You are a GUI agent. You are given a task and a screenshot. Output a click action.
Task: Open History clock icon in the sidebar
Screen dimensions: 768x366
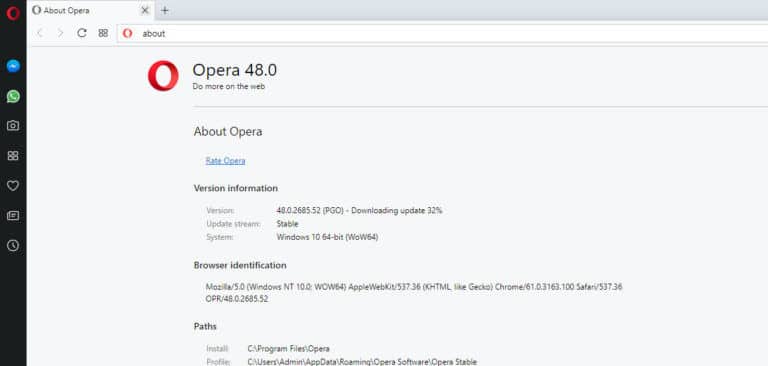pyautogui.click(x=13, y=245)
